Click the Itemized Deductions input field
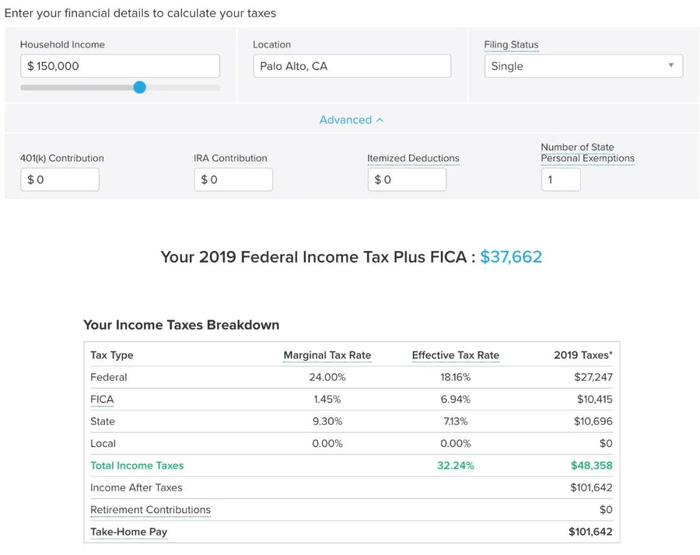This screenshot has width=700, height=555. click(406, 180)
